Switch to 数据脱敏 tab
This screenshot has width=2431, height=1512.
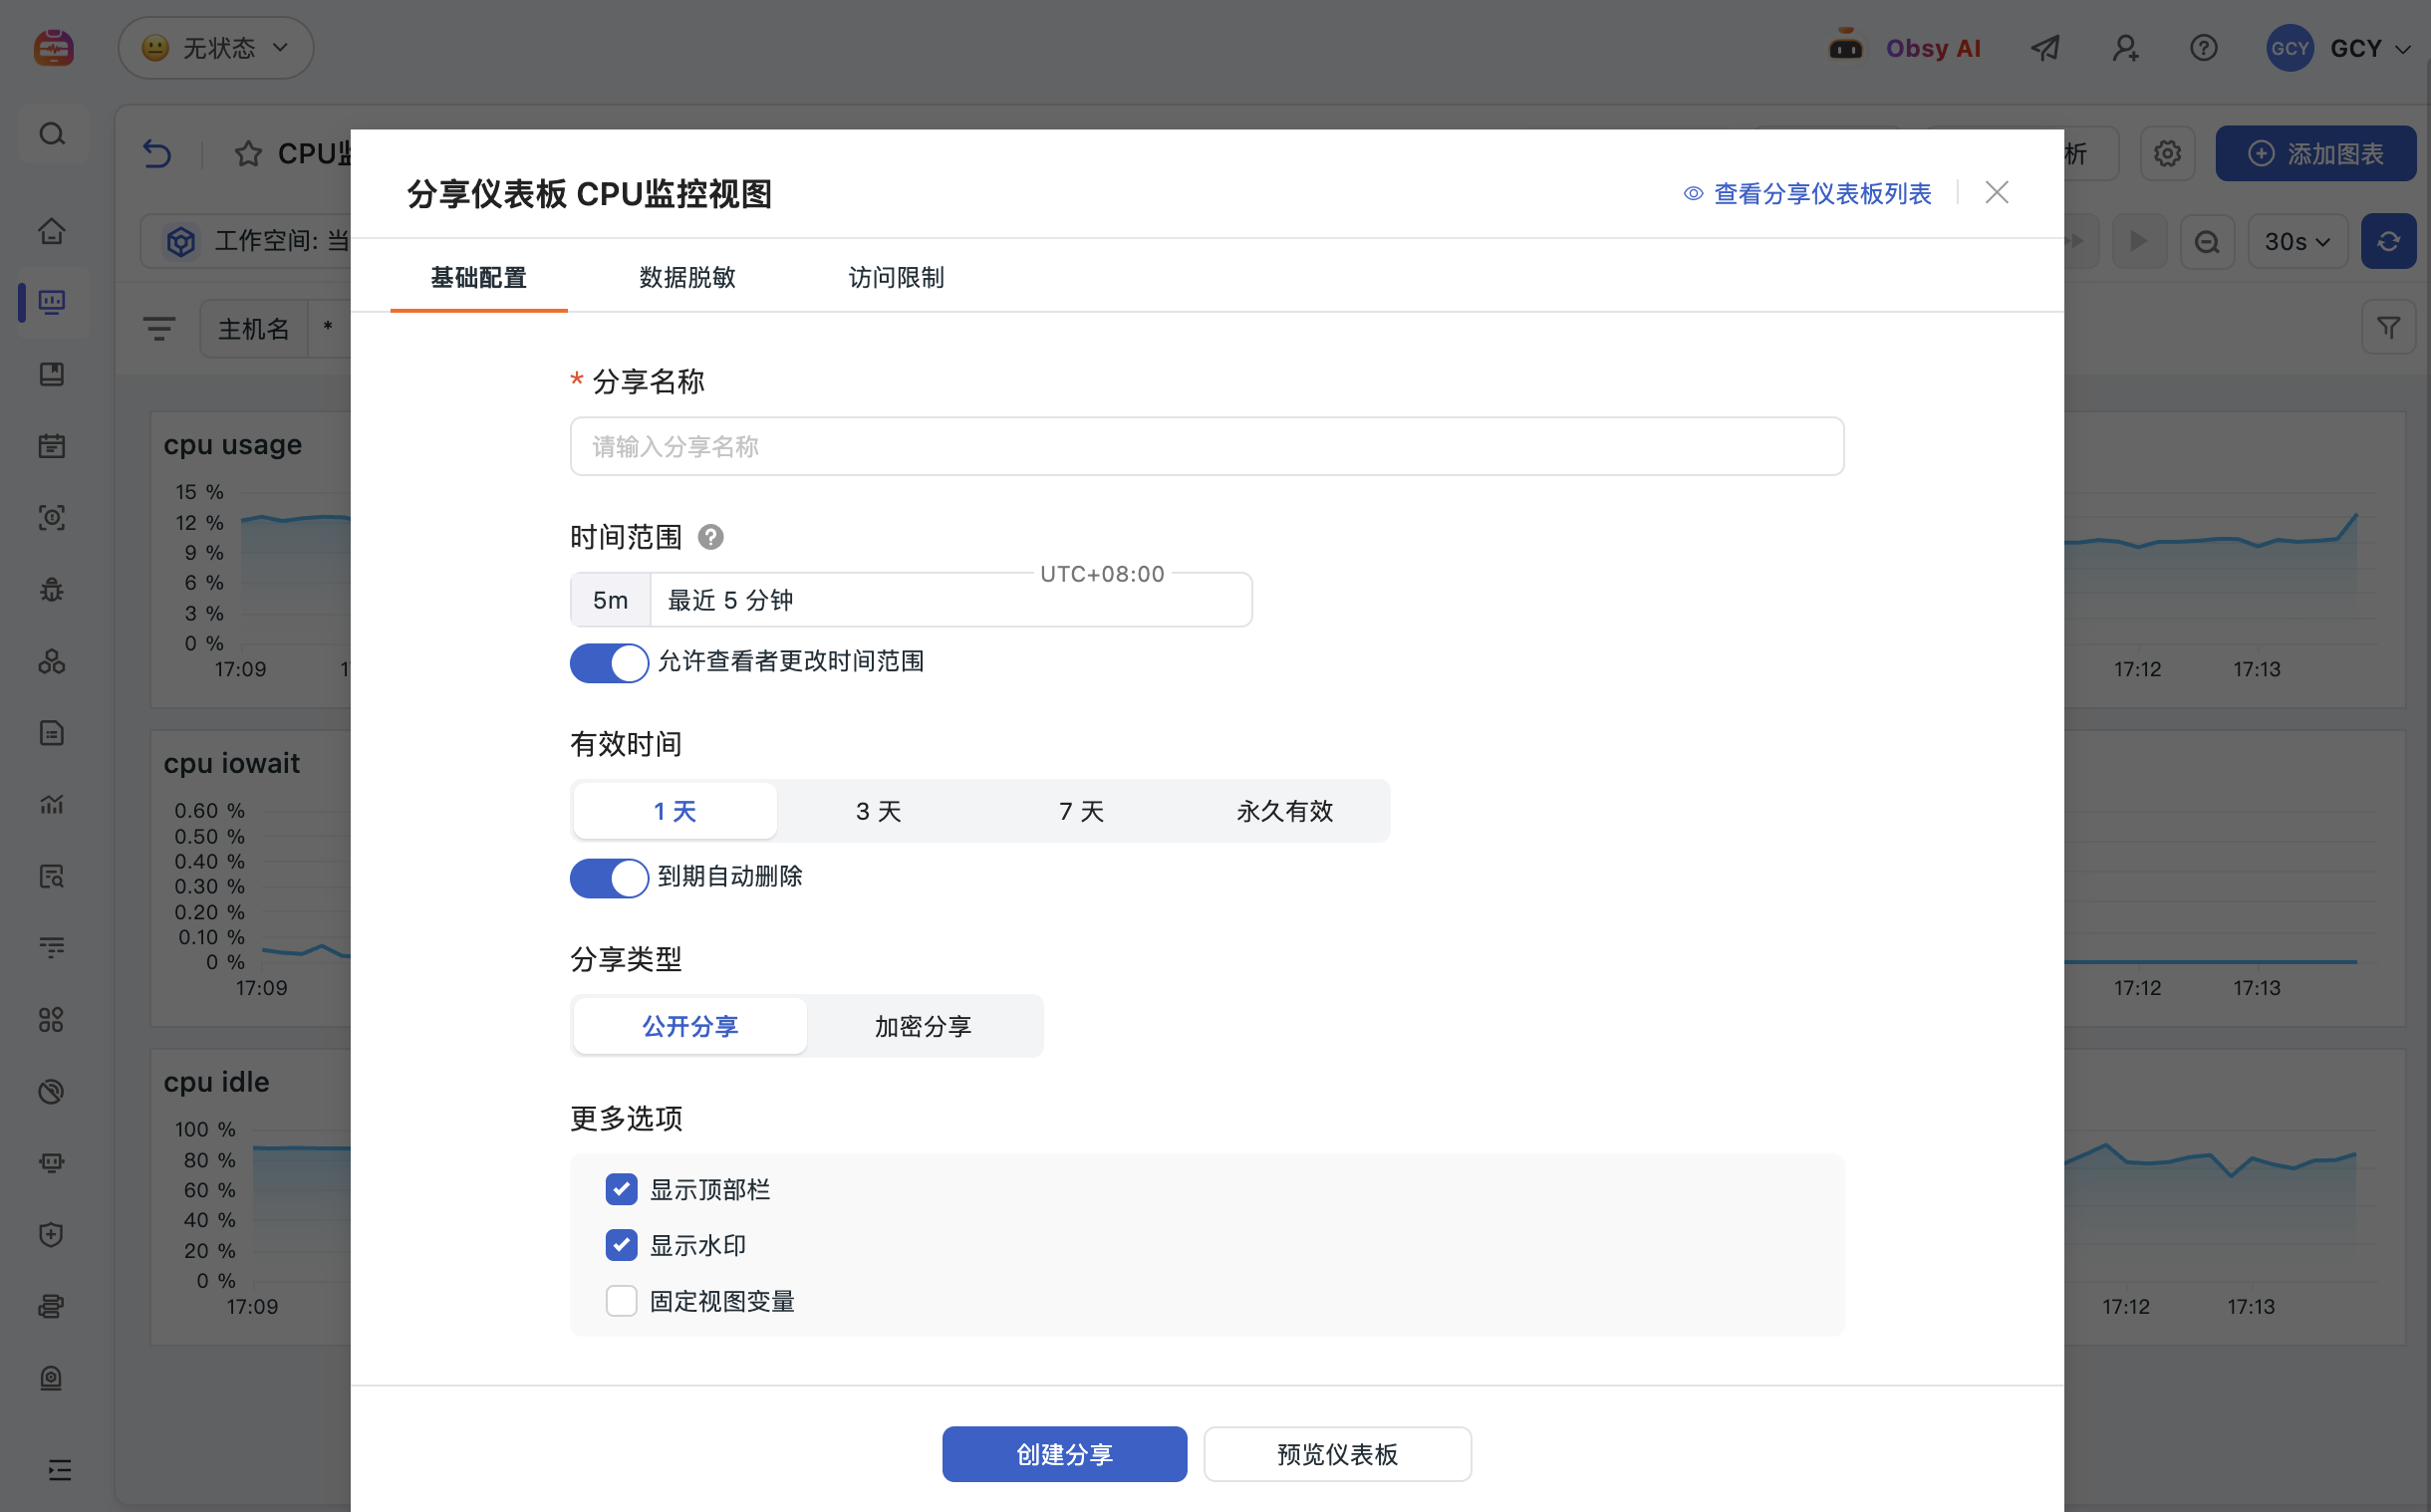[x=687, y=277]
